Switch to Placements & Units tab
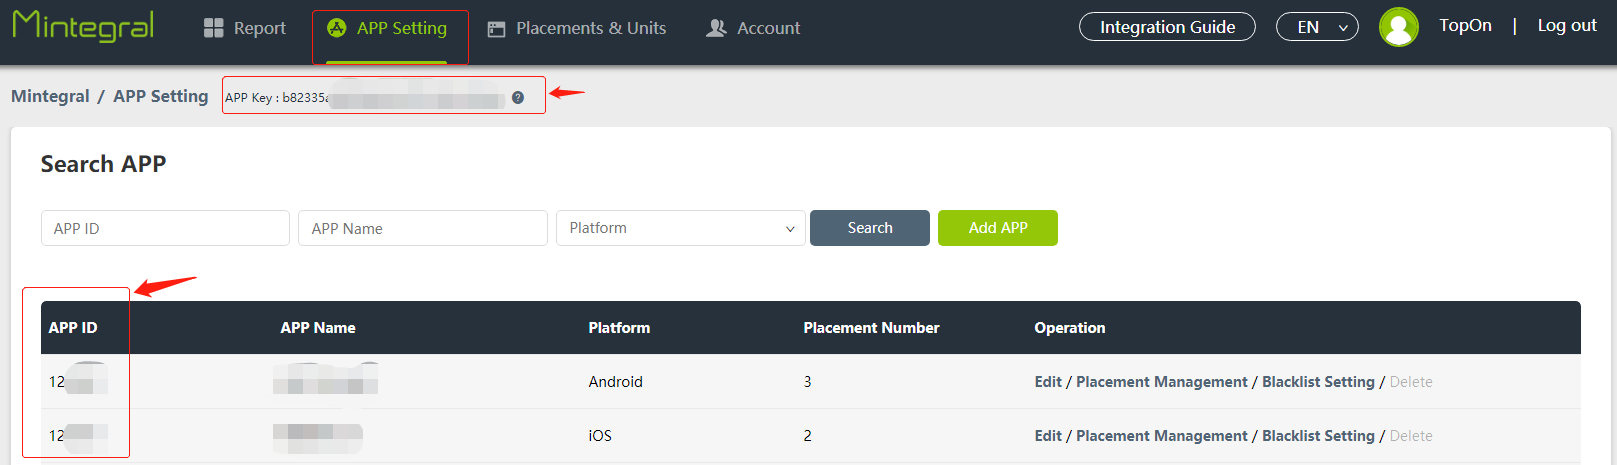 (x=590, y=28)
